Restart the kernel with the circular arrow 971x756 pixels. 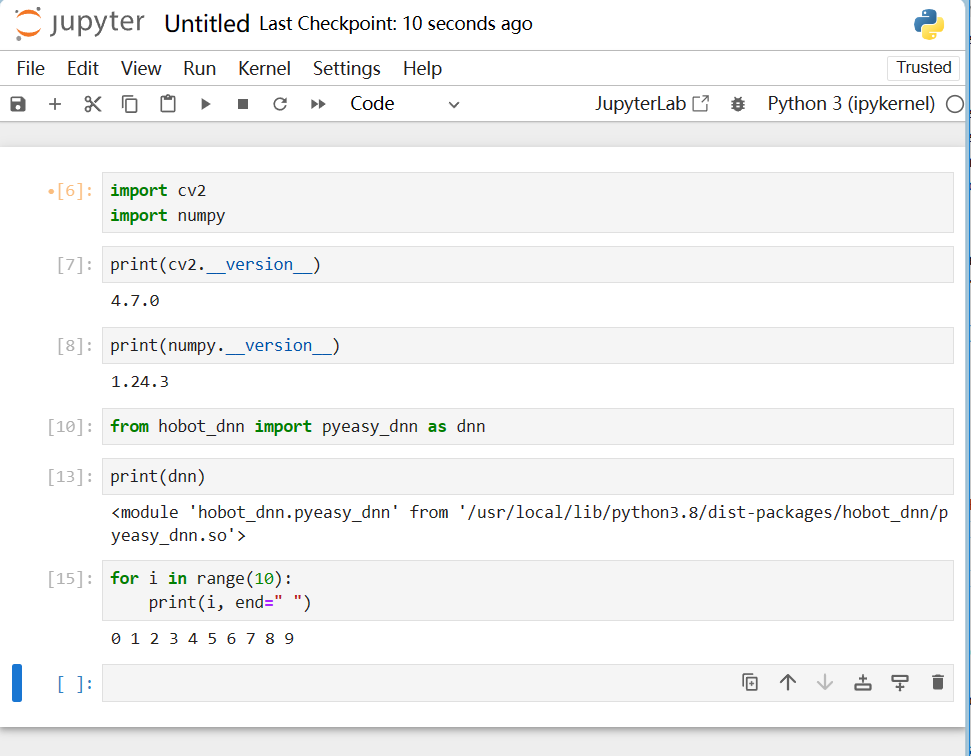pyautogui.click(x=280, y=104)
